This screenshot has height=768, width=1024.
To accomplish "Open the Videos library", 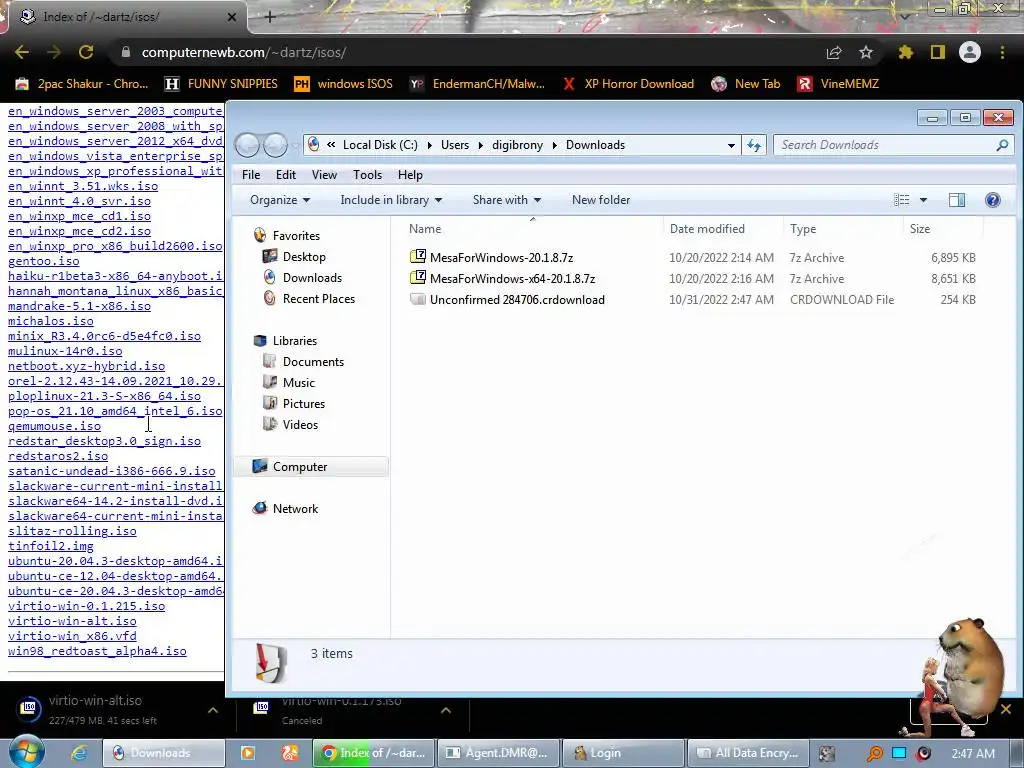I will coord(300,424).
